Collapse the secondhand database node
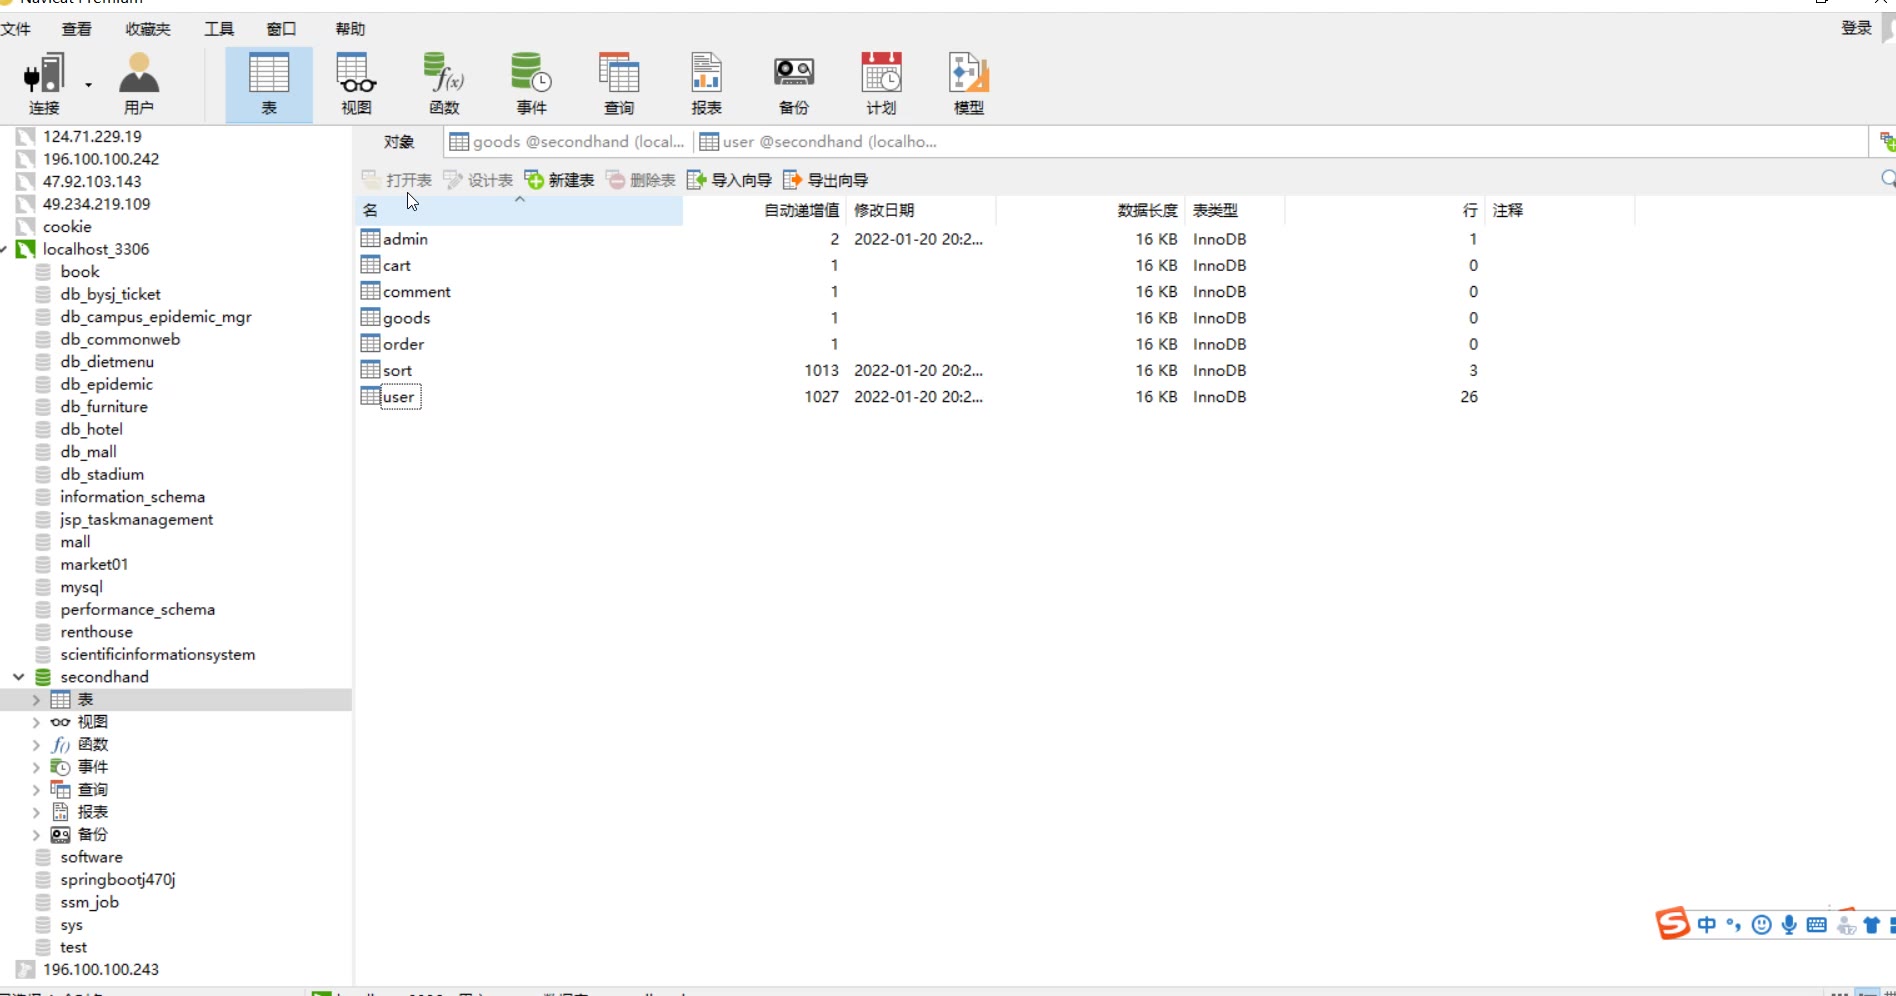 click(x=18, y=677)
